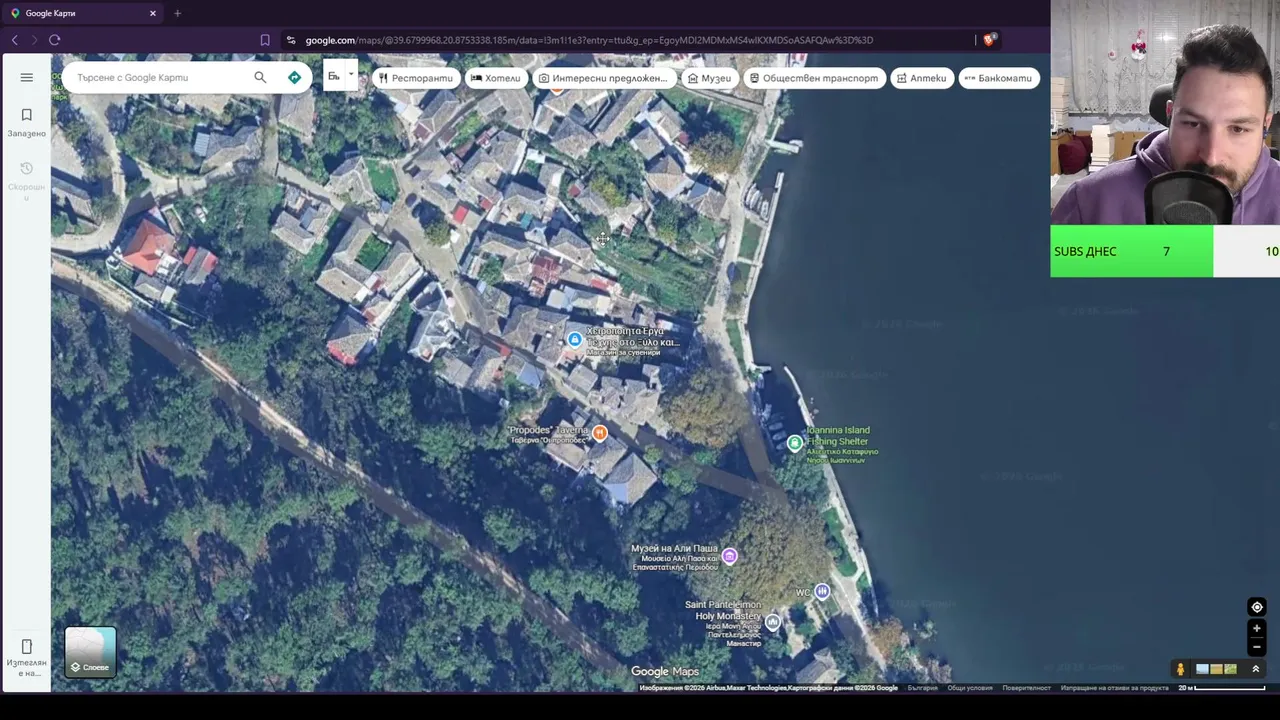Select the Google Карти browser tab
Screen dimensions: 1280x720
pos(82,13)
